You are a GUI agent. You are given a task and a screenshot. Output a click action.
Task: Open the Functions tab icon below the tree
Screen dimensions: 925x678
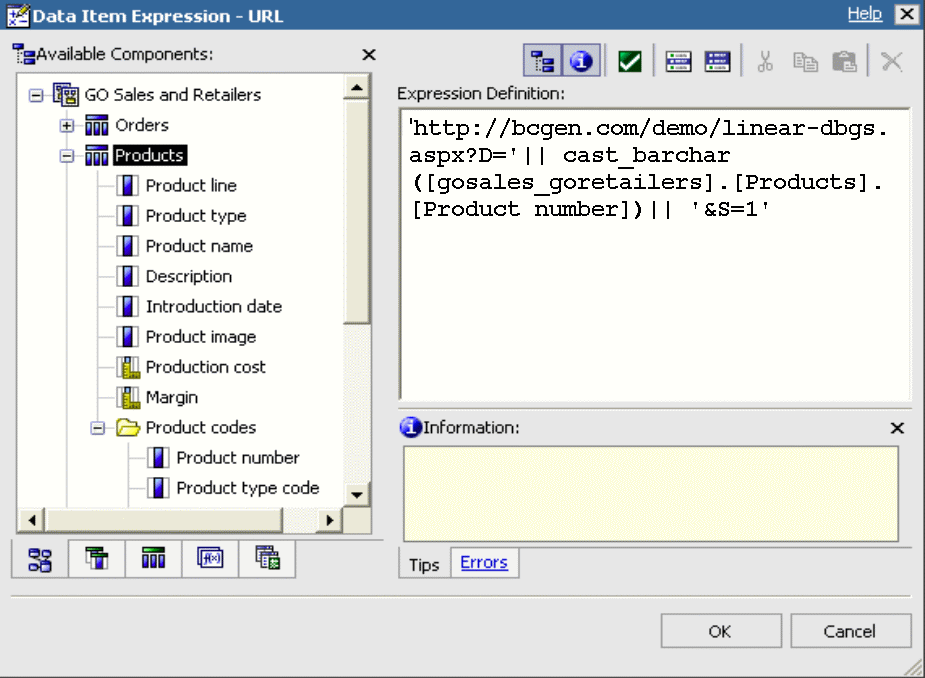coord(208,560)
